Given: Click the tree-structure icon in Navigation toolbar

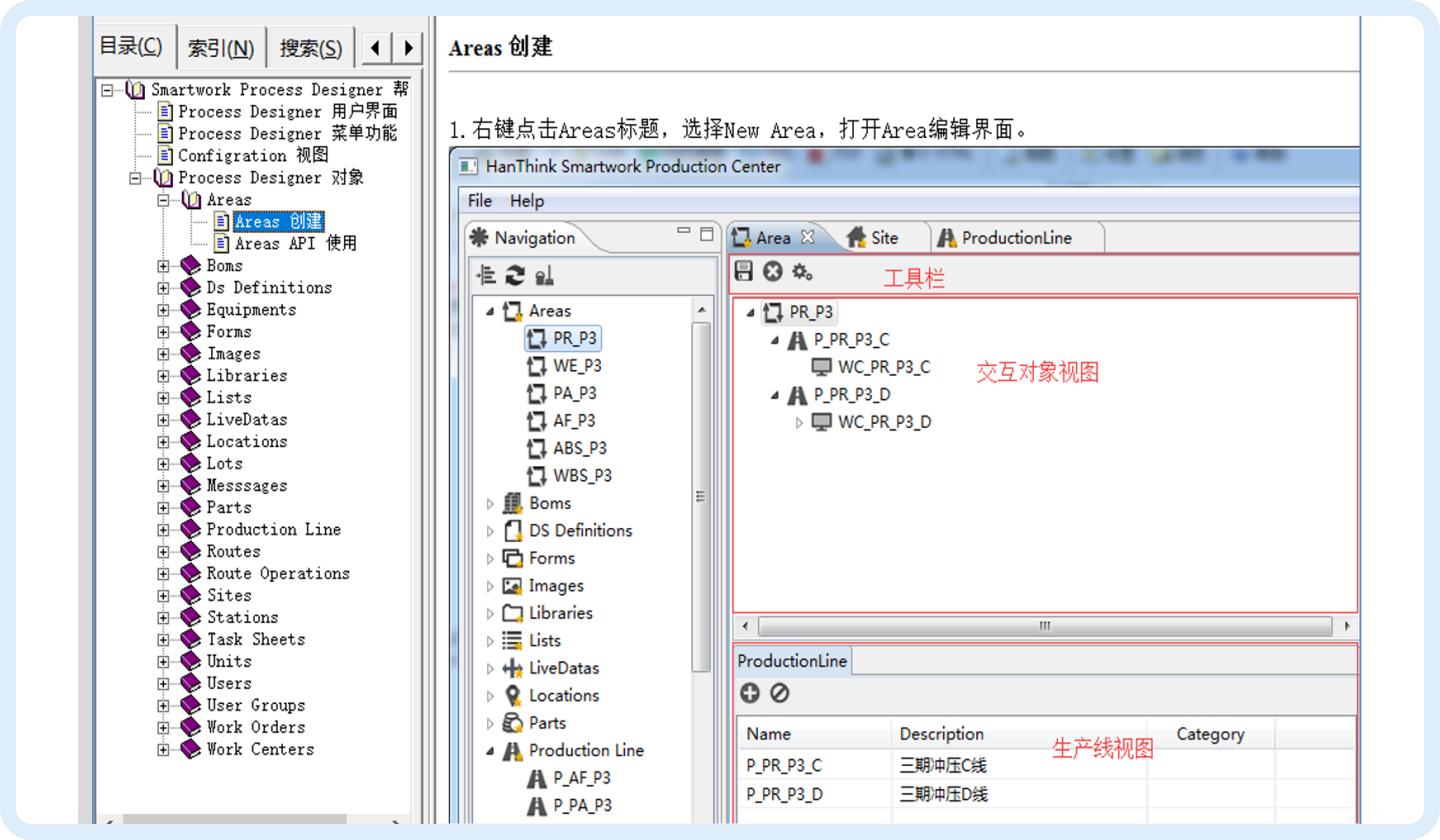Looking at the screenshot, I should pos(487,275).
